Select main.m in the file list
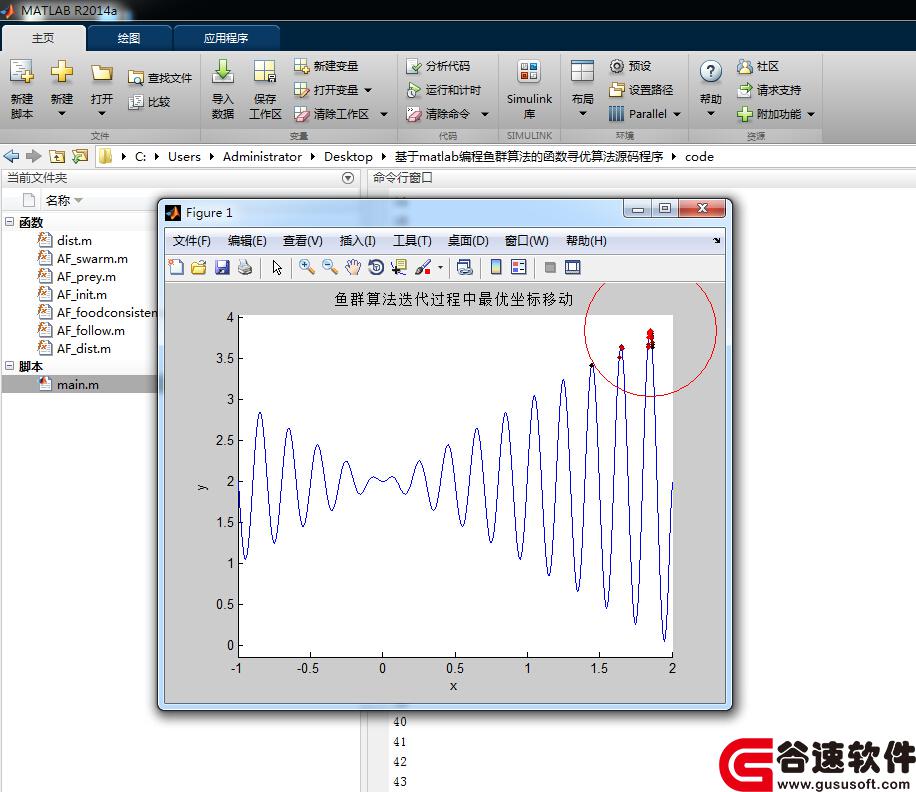Image resolution: width=916 pixels, height=792 pixels. (x=81, y=384)
